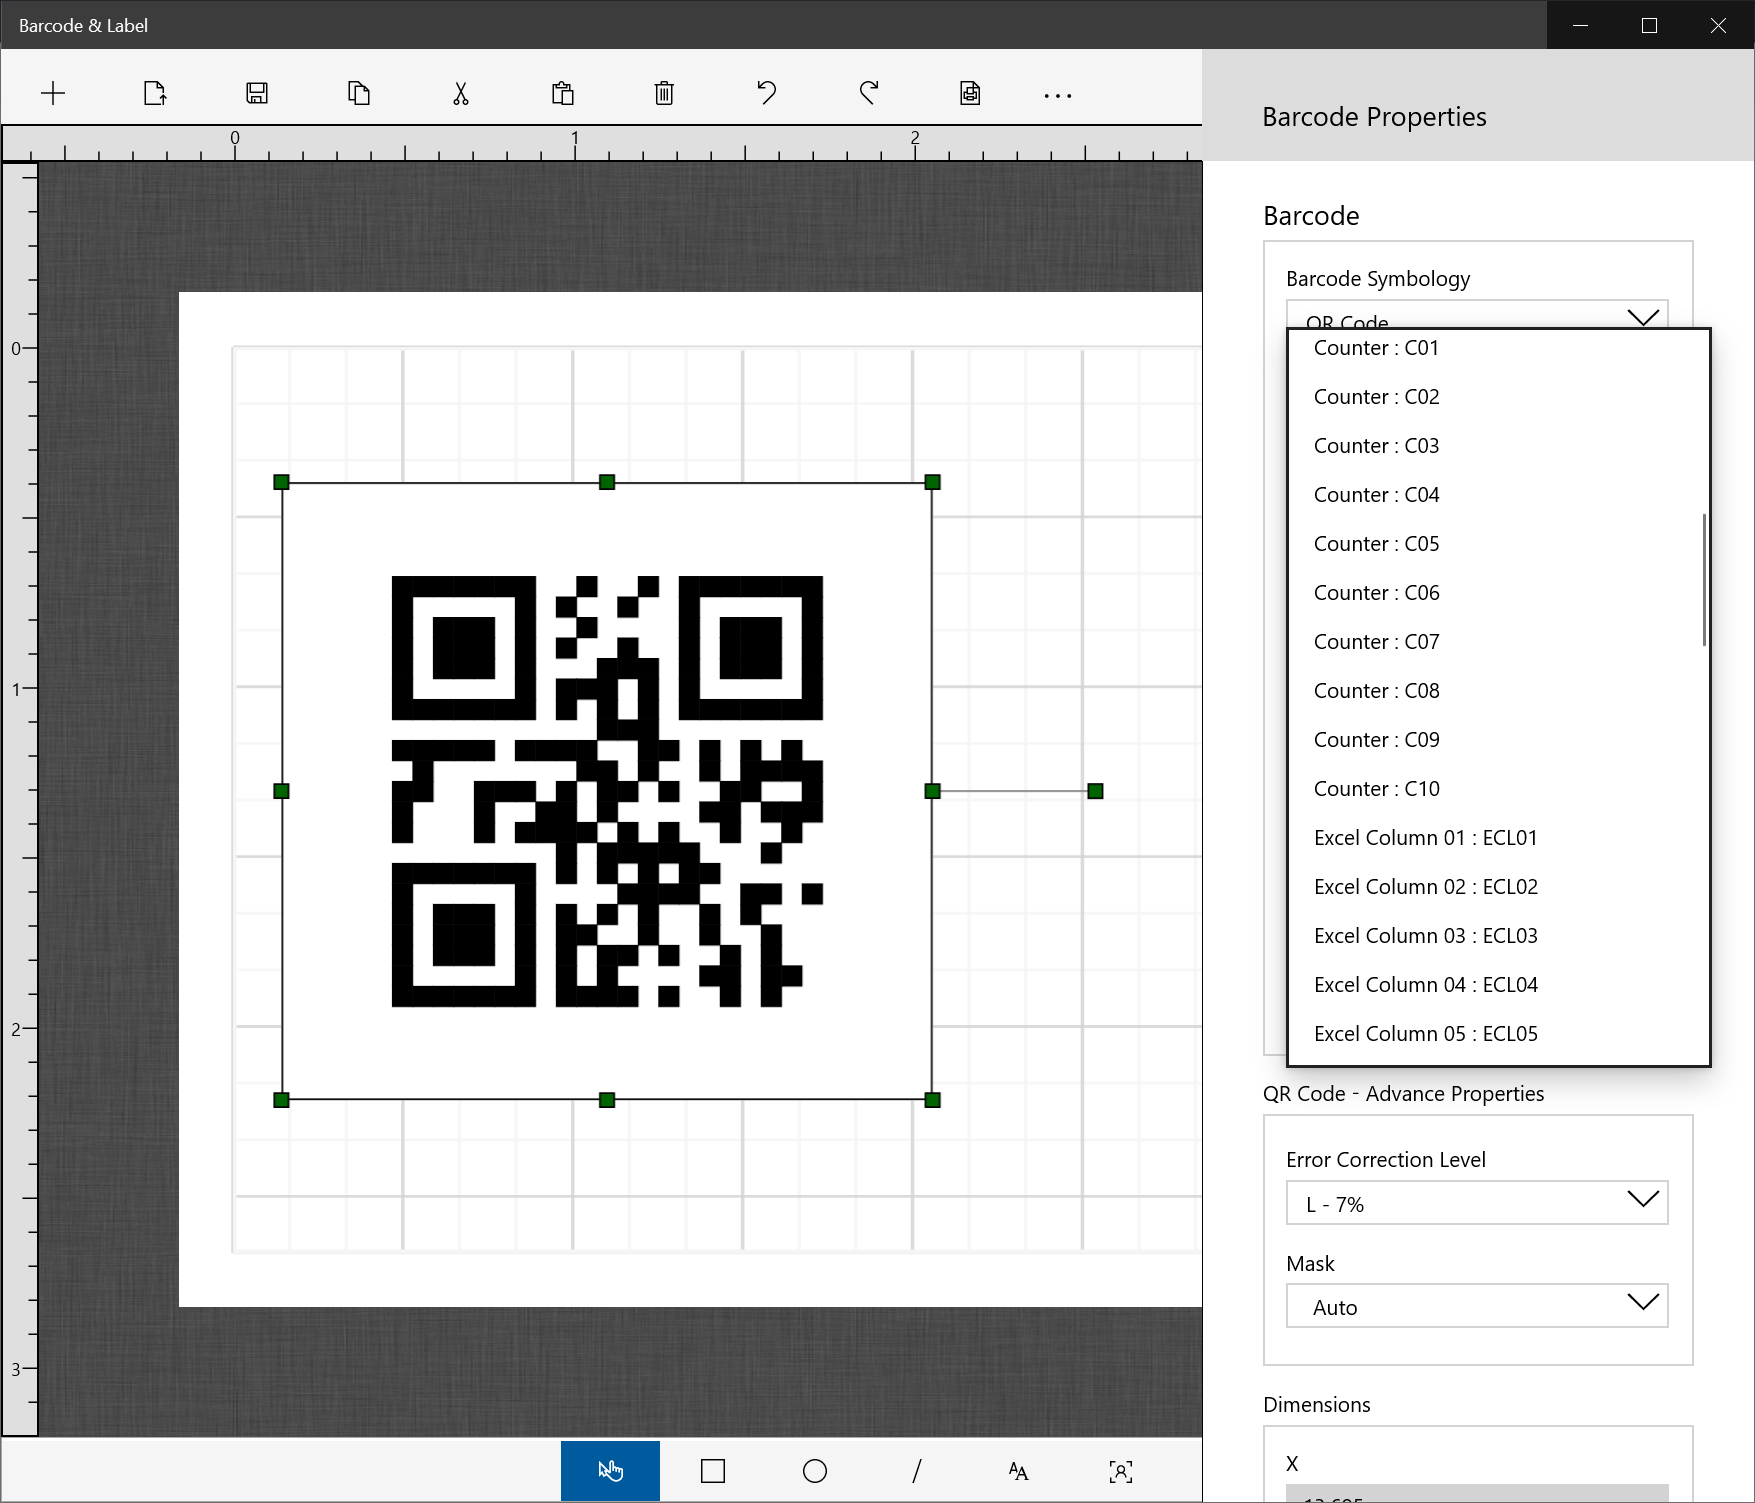The image size is (1755, 1503).
Task: Click the Add new item plus icon
Action: pyautogui.click(x=53, y=94)
